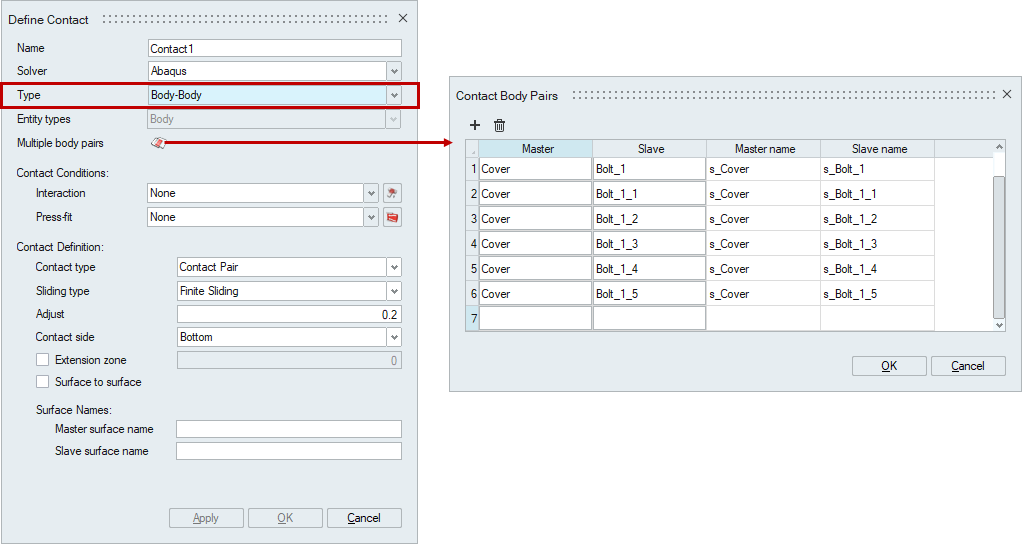Enable the Extension zone checkbox
The height and width of the screenshot is (544, 1022).
tap(42, 360)
